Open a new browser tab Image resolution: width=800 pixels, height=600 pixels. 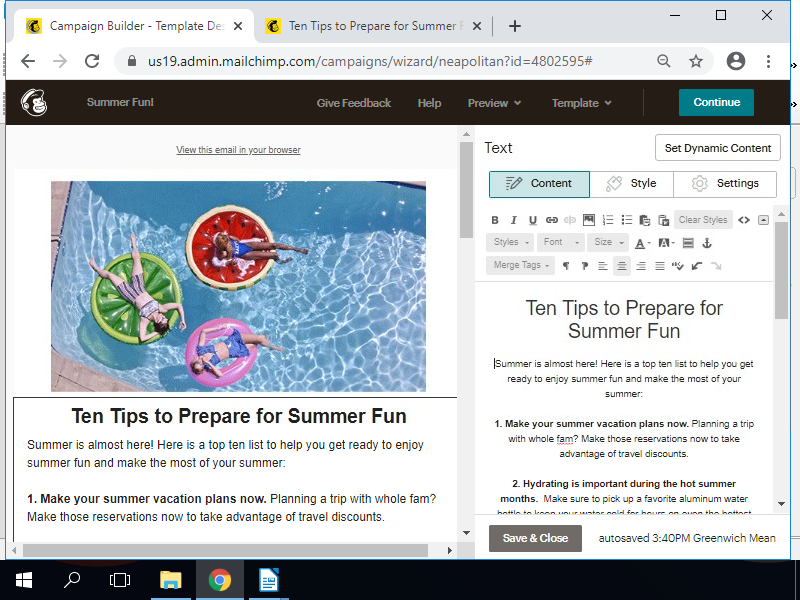(x=515, y=26)
